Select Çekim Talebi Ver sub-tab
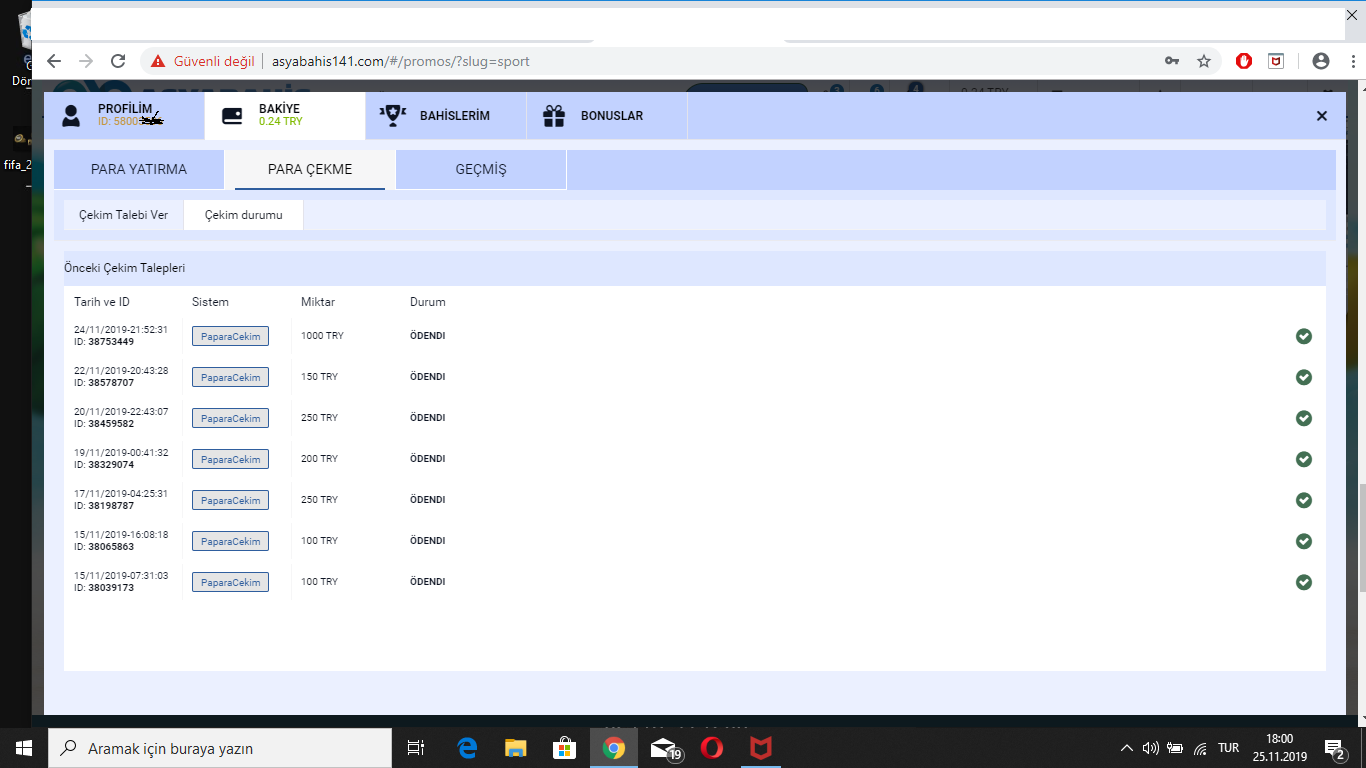Viewport: 1366px width, 768px height. tap(124, 215)
